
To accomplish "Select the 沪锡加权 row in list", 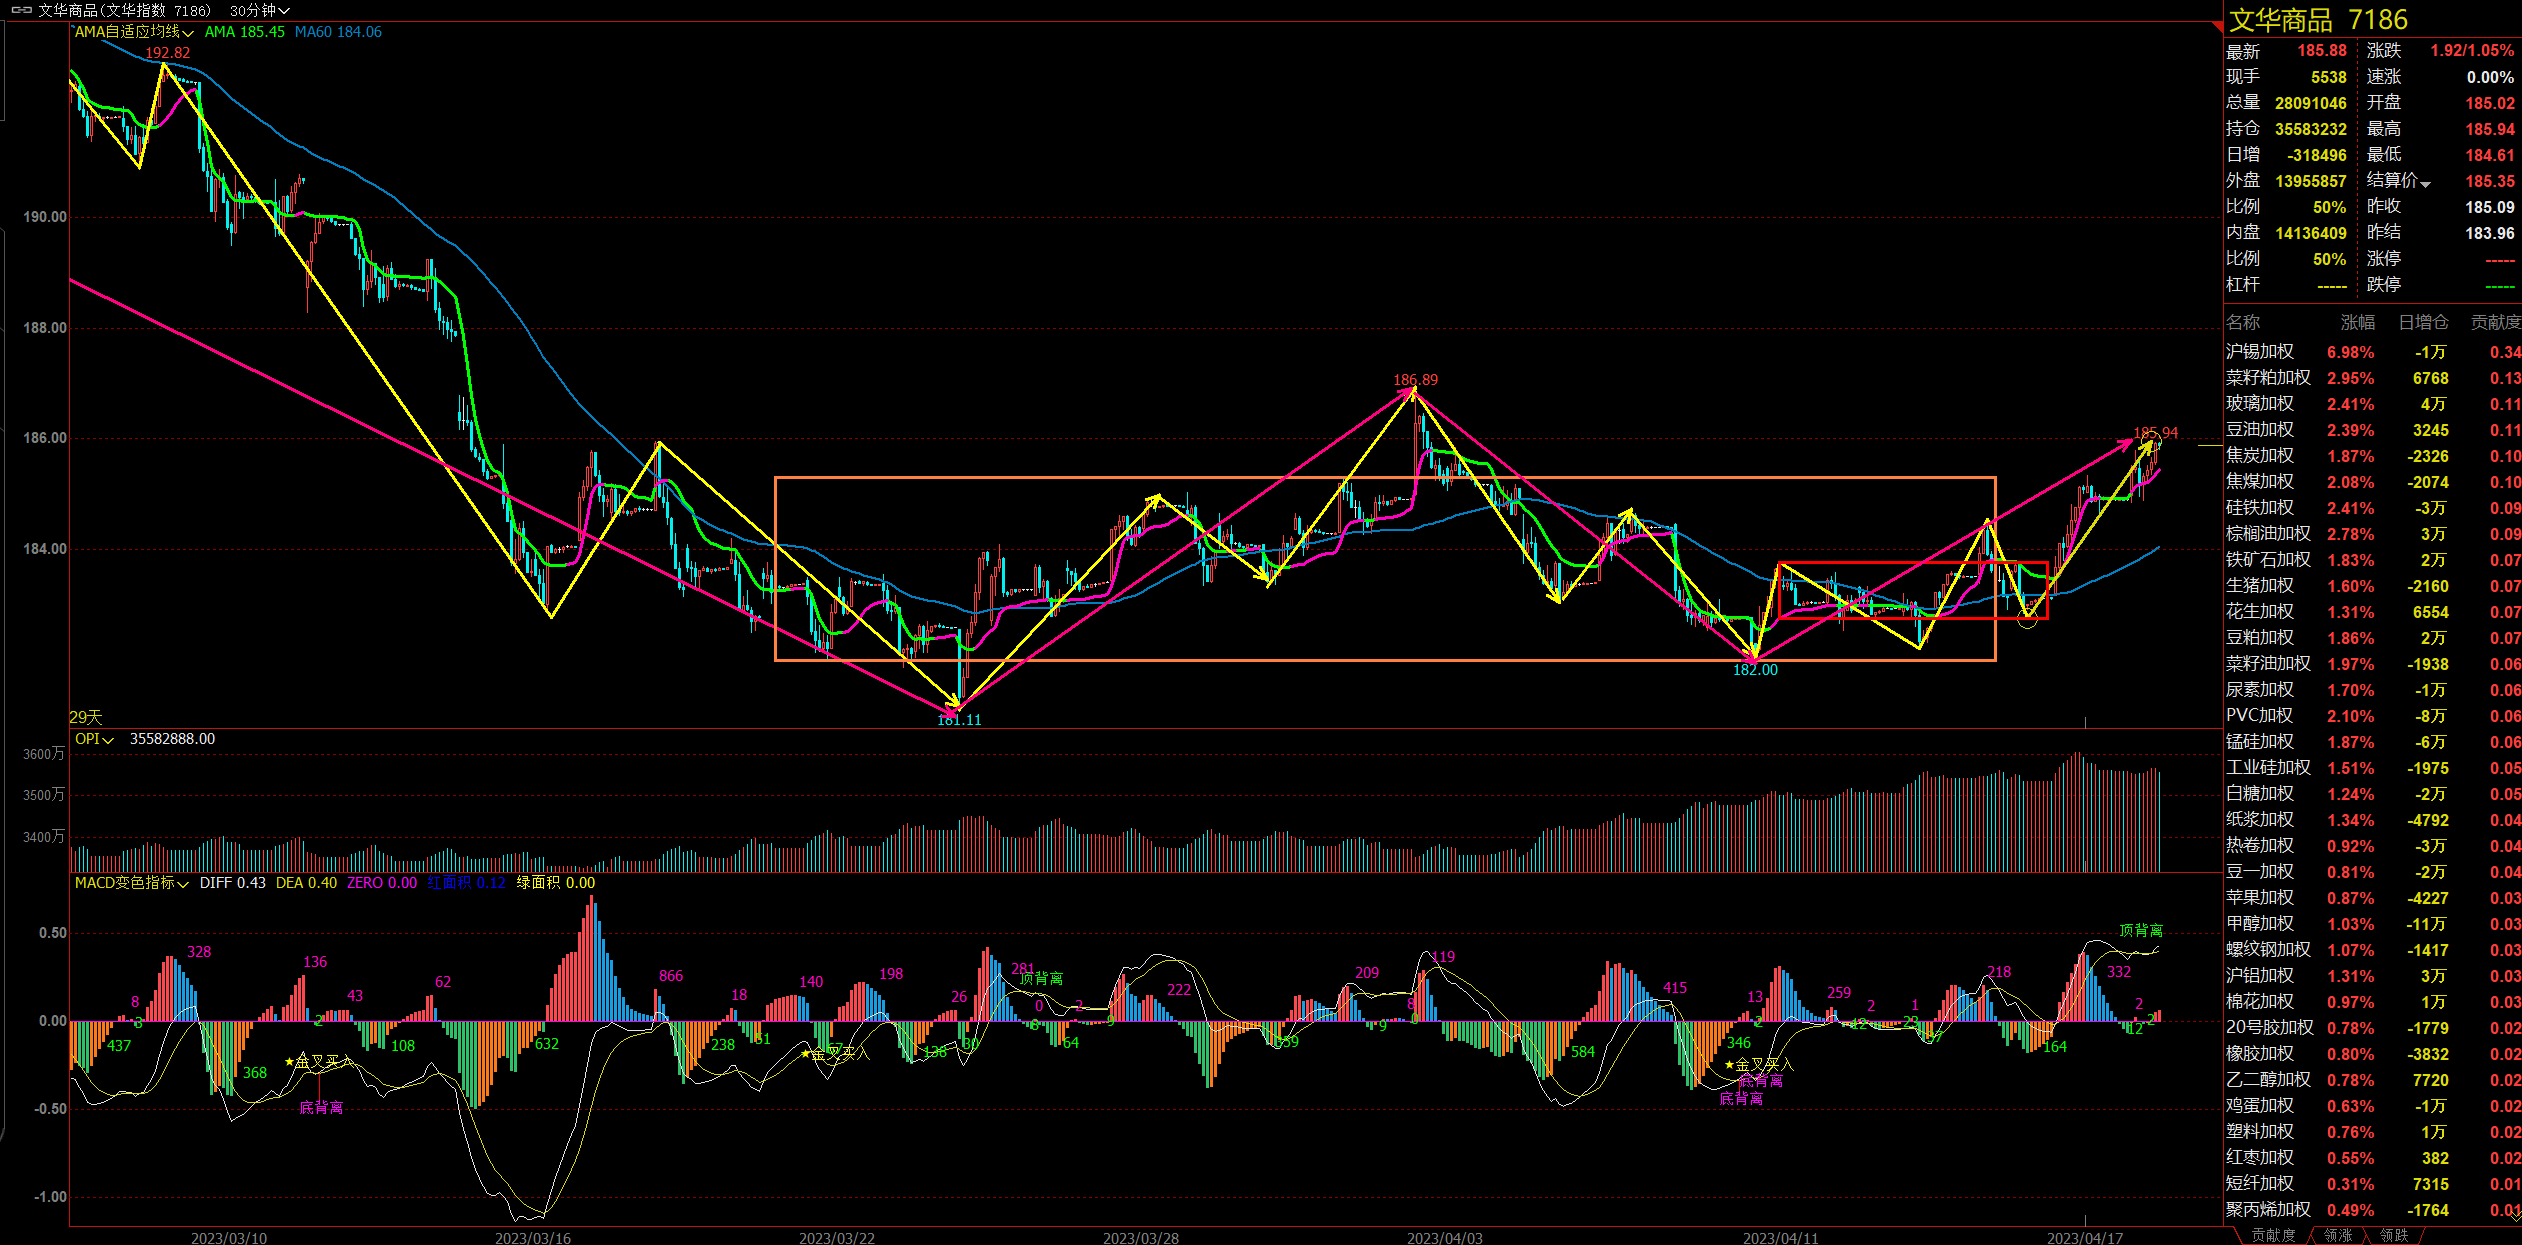I will 2260,352.
